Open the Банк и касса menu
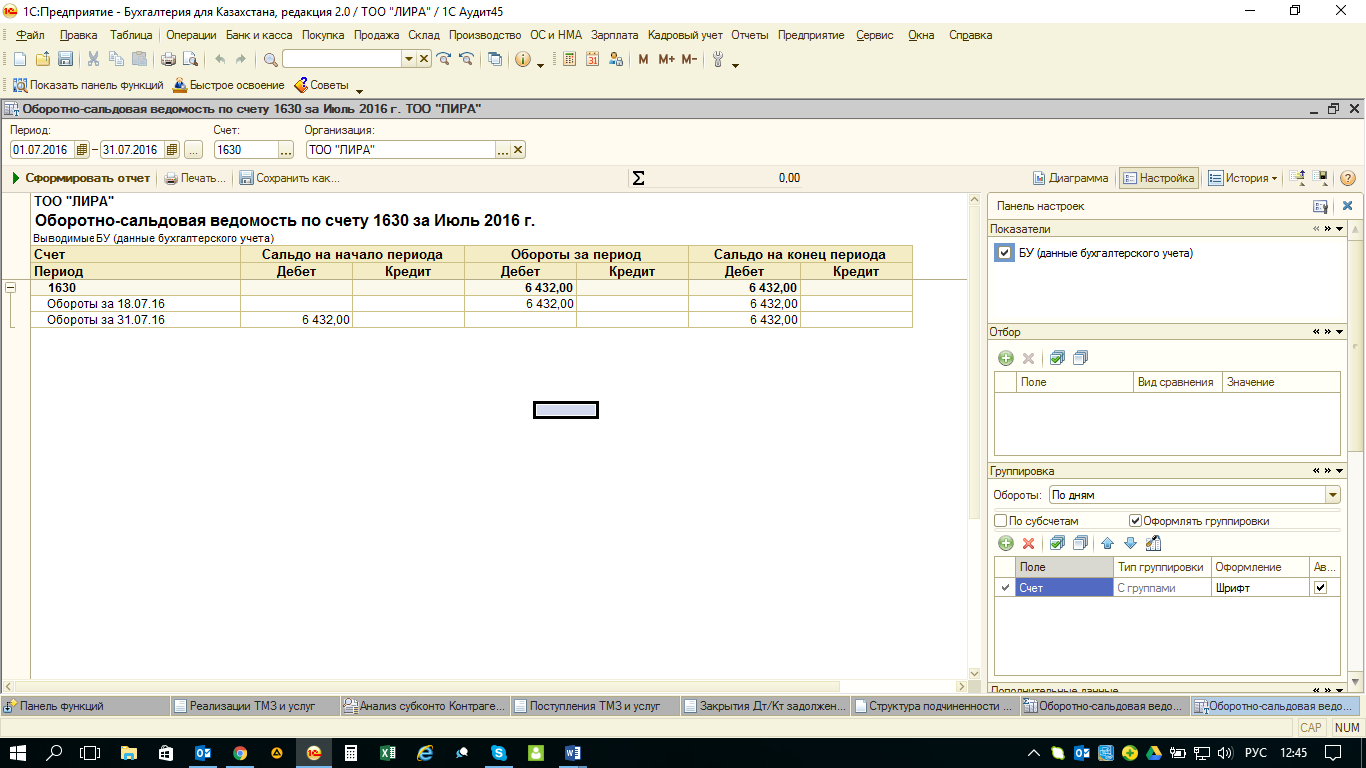The width and height of the screenshot is (1366, 768). click(259, 35)
